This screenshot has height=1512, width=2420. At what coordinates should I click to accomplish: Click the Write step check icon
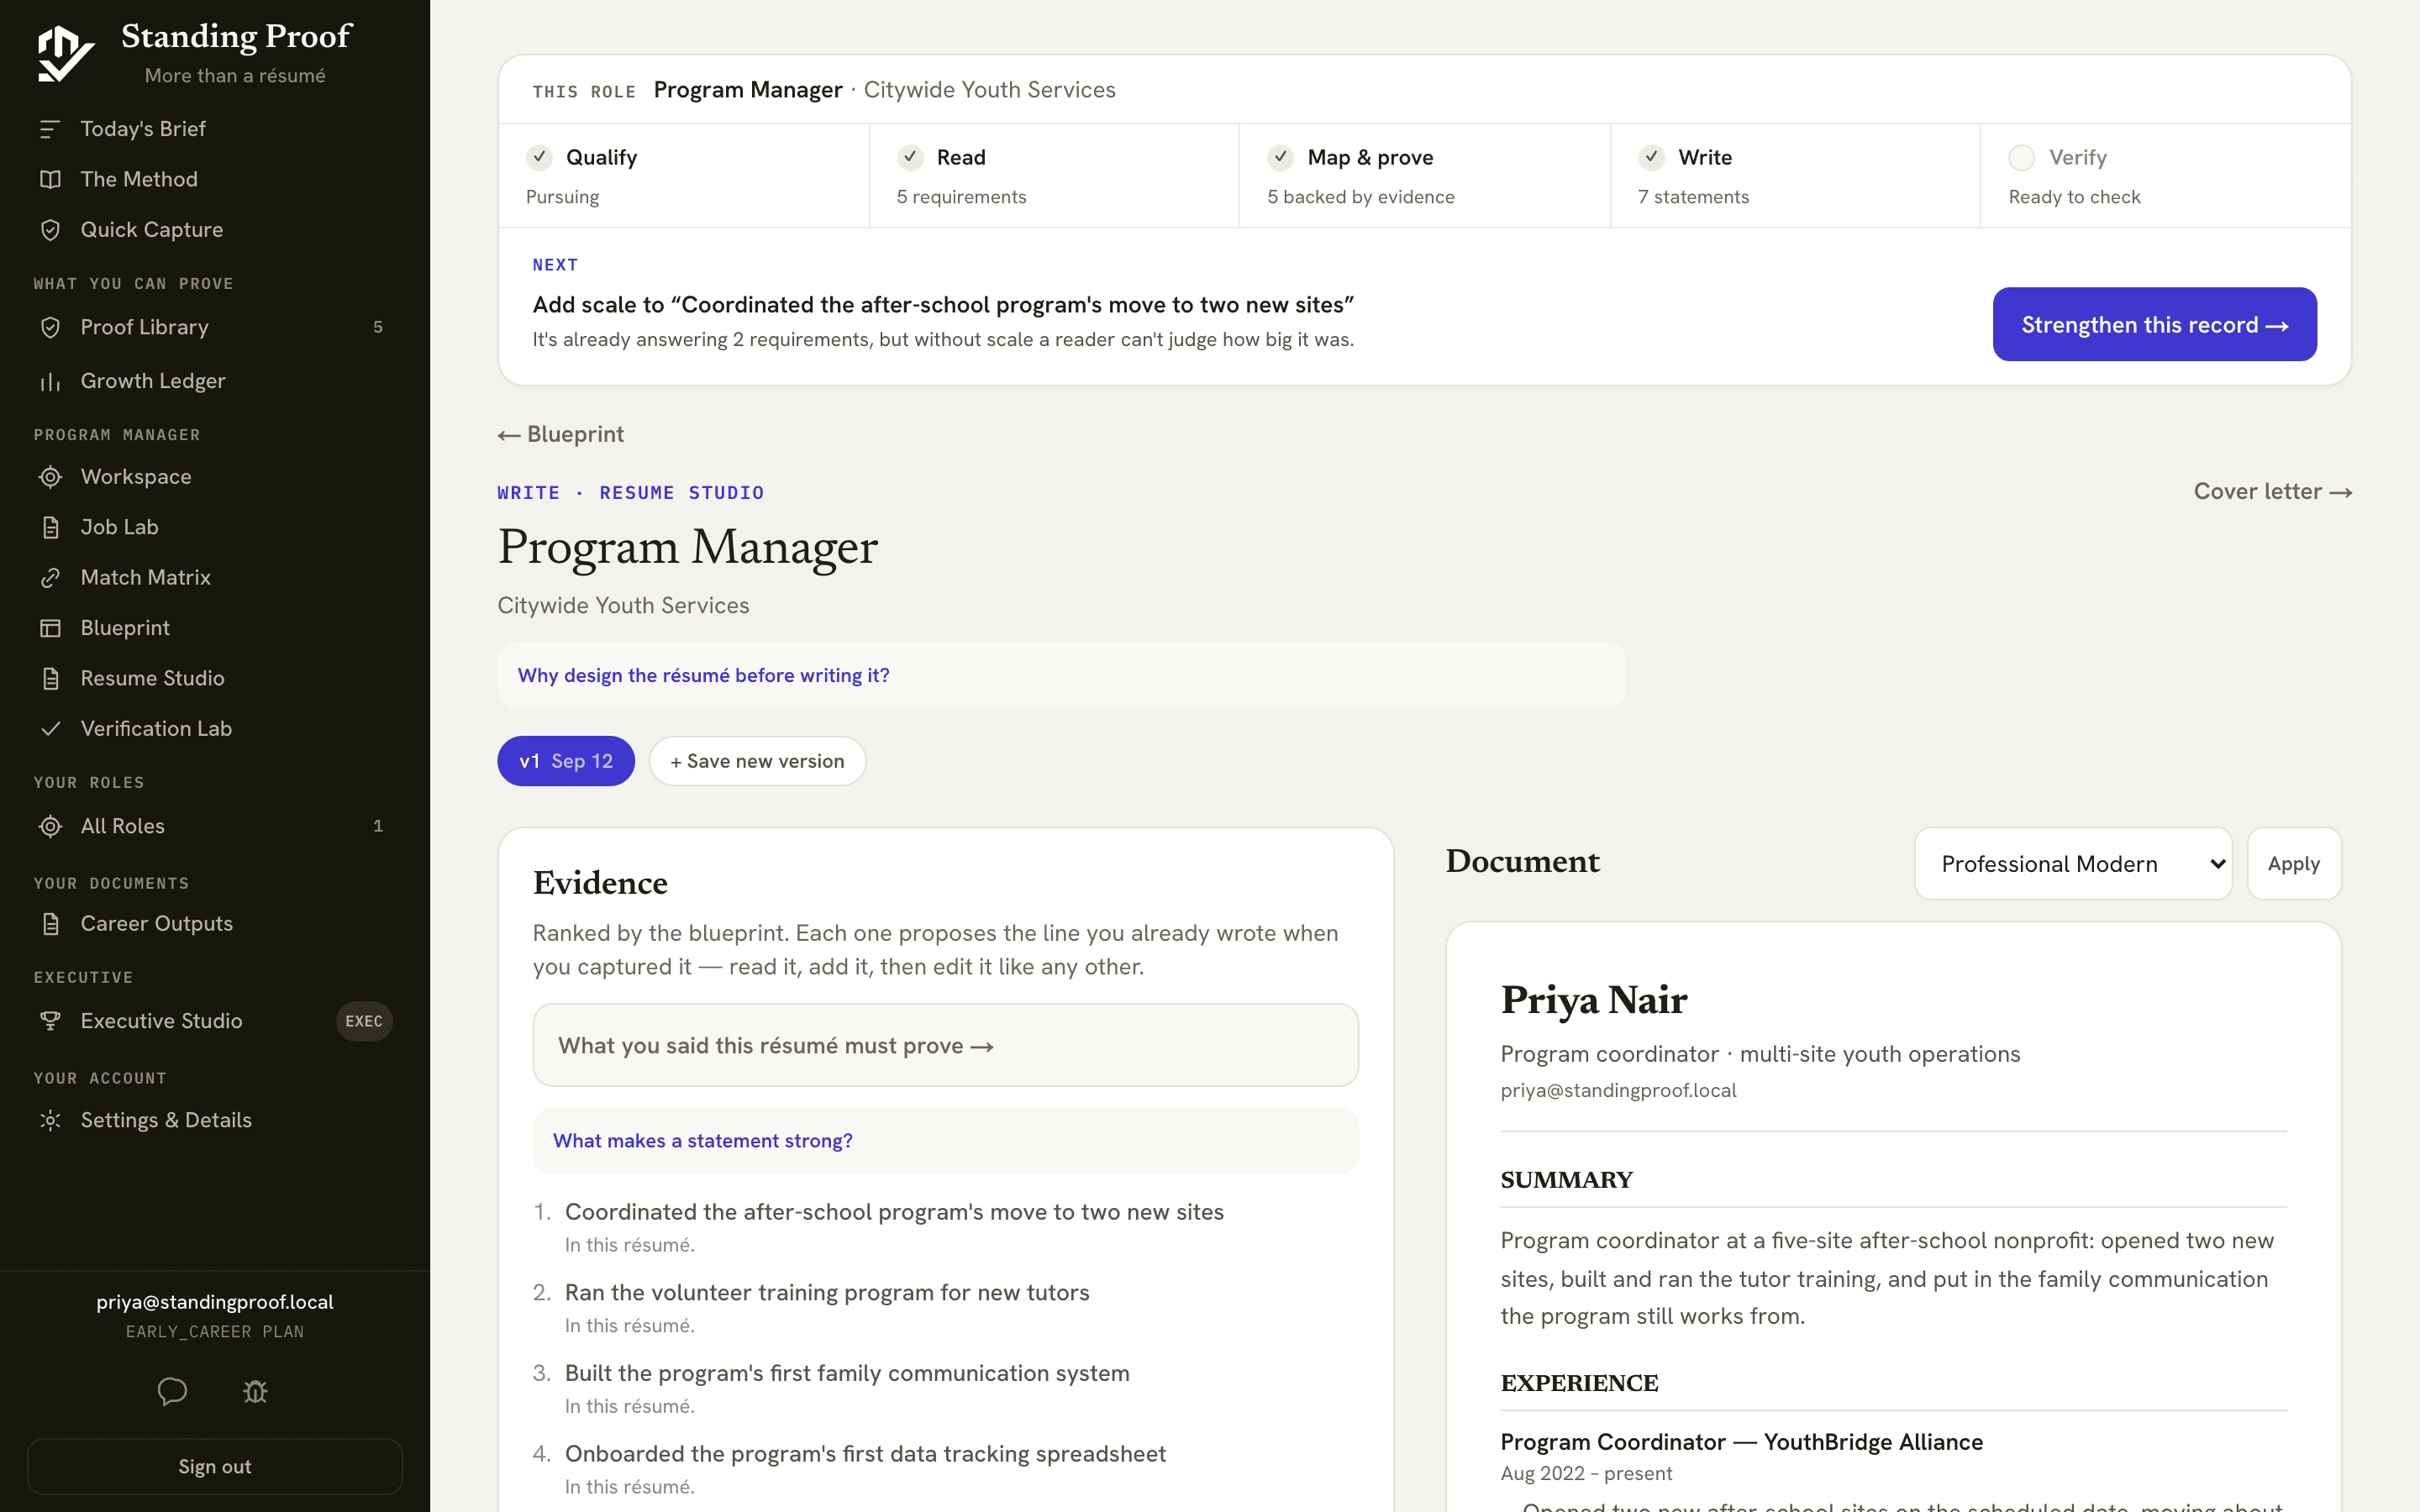[x=1652, y=157]
